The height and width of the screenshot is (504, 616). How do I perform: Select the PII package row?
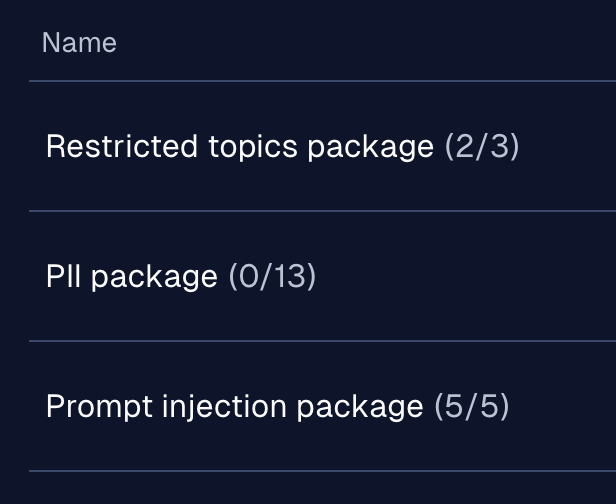[322, 276]
